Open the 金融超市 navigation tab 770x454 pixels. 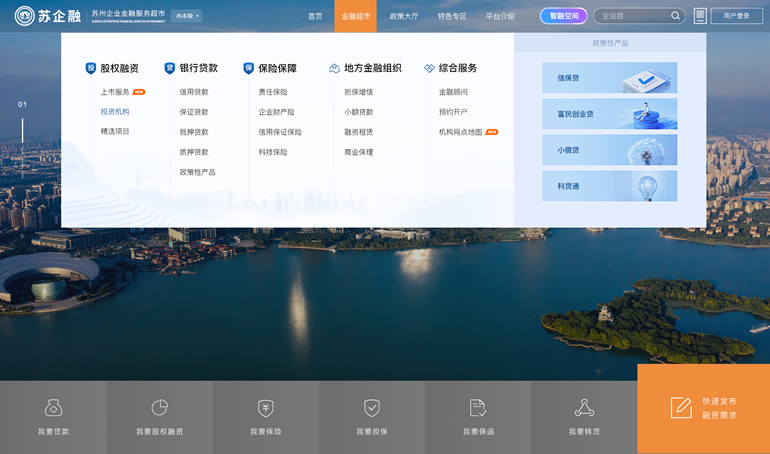click(x=355, y=16)
